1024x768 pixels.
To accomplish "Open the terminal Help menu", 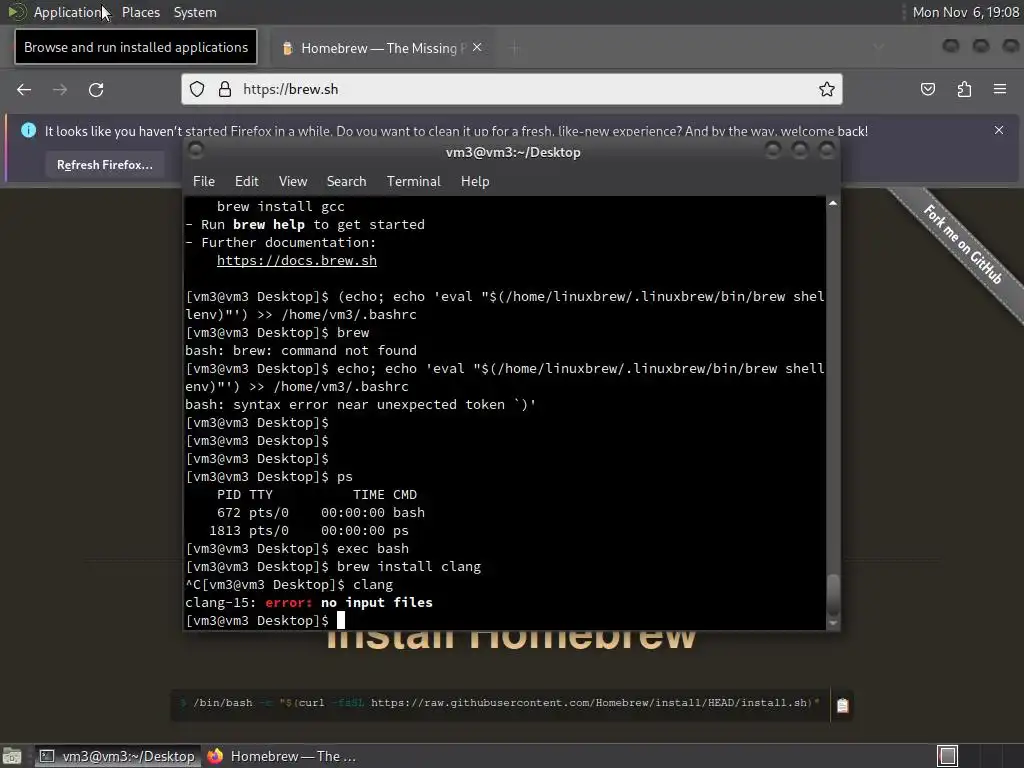I will coord(475,182).
